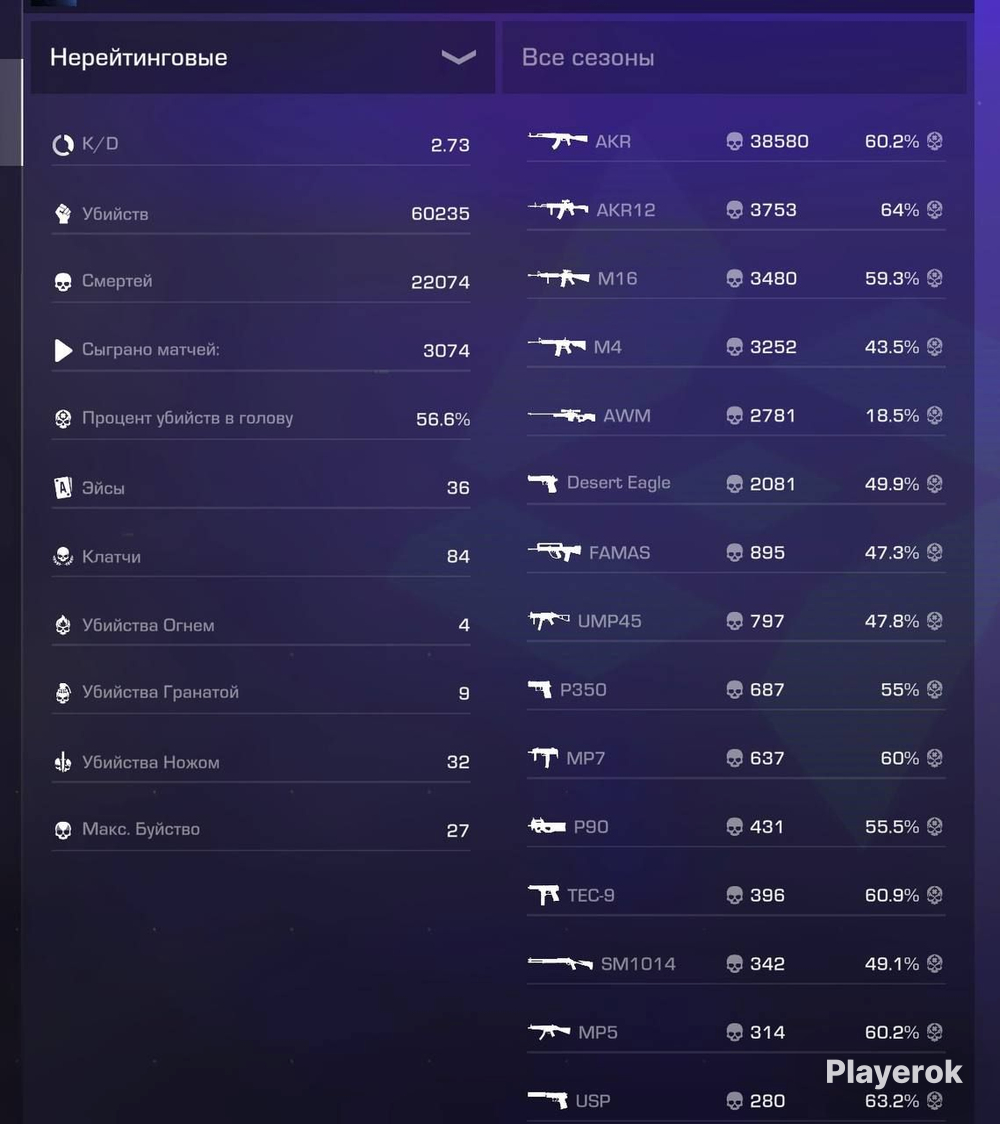The width and height of the screenshot is (1000, 1124).
Task: Select the FAMAS weapon icon
Action: click(554, 552)
